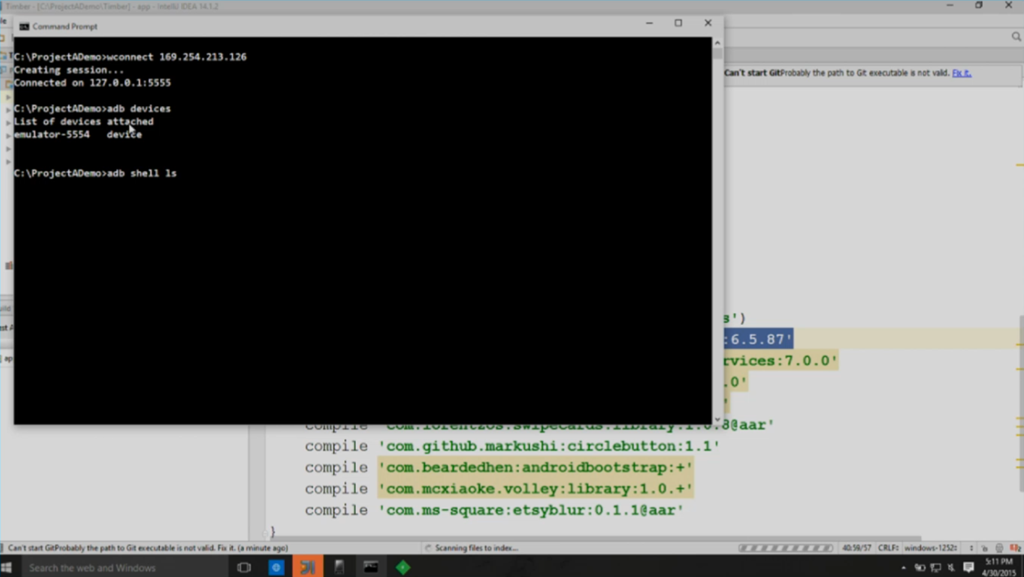Minimize the IntelliJ IDEA window
Screen dimensions: 1024x577
tap(950, 5)
